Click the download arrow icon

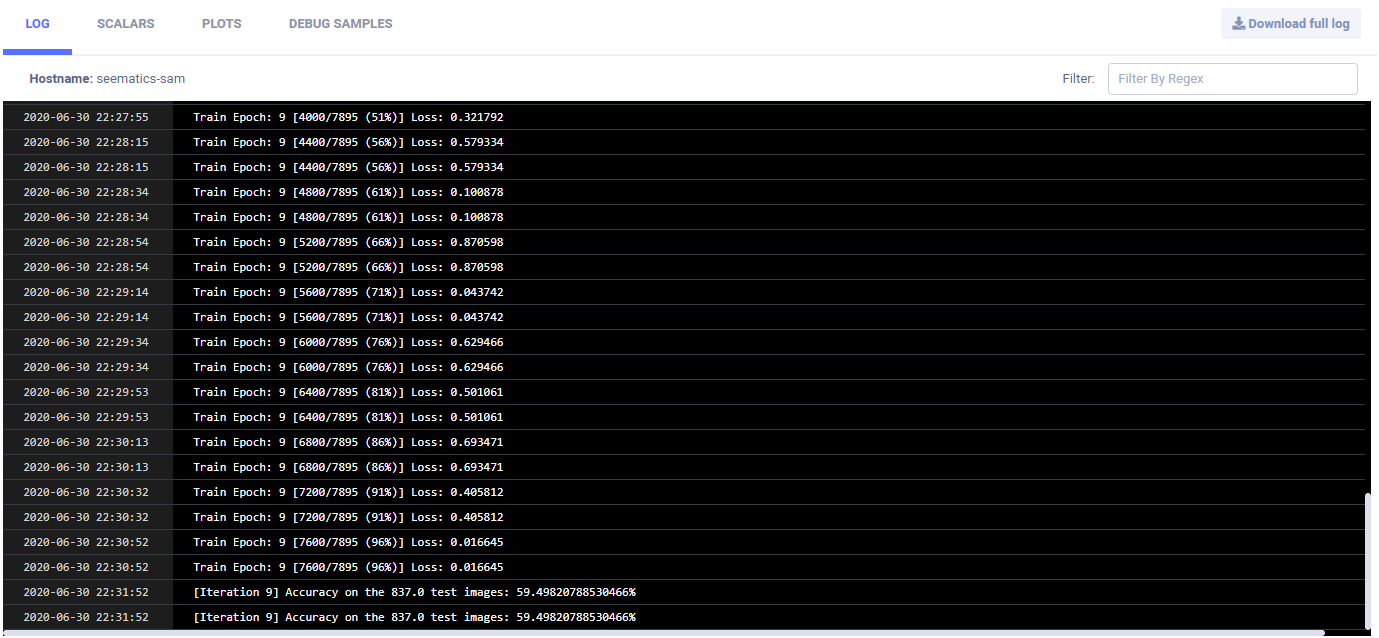[x=1238, y=24]
